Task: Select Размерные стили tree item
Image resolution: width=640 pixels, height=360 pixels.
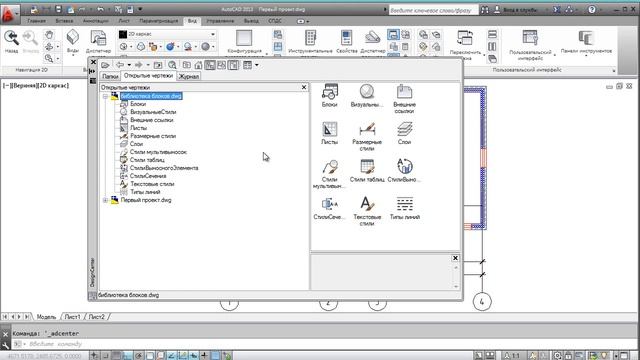Action: click(x=153, y=136)
